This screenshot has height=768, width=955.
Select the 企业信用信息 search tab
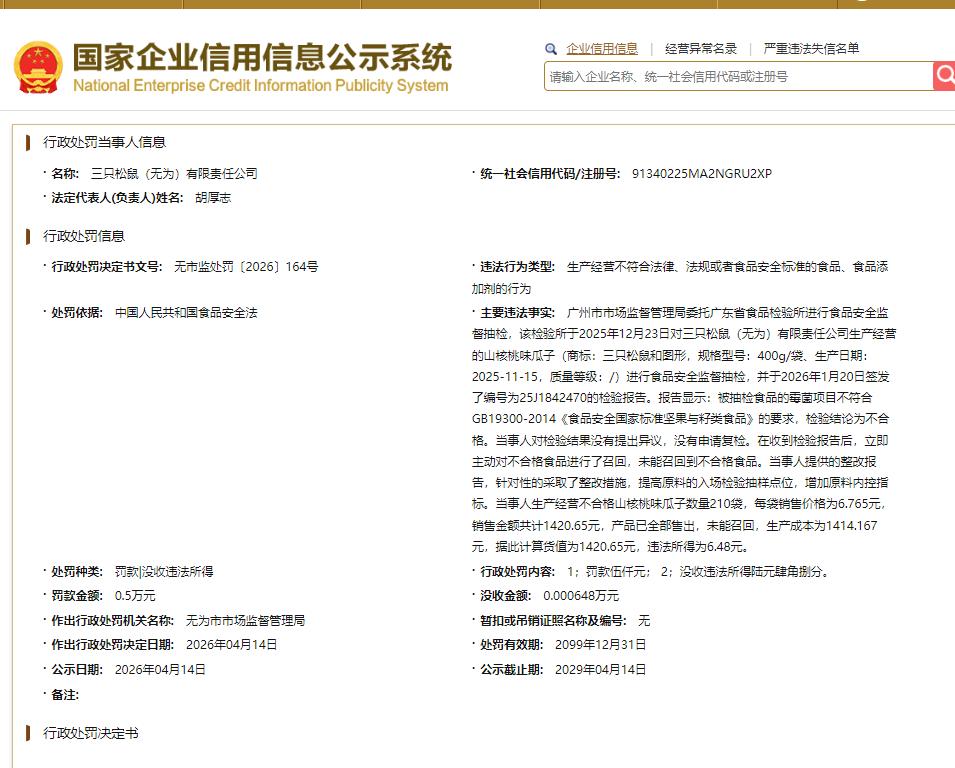coord(602,49)
